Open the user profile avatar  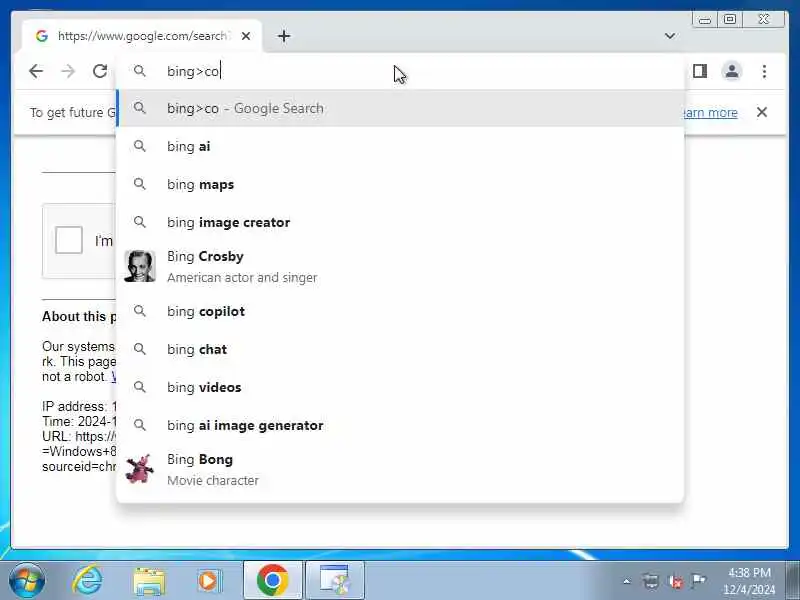tap(732, 71)
